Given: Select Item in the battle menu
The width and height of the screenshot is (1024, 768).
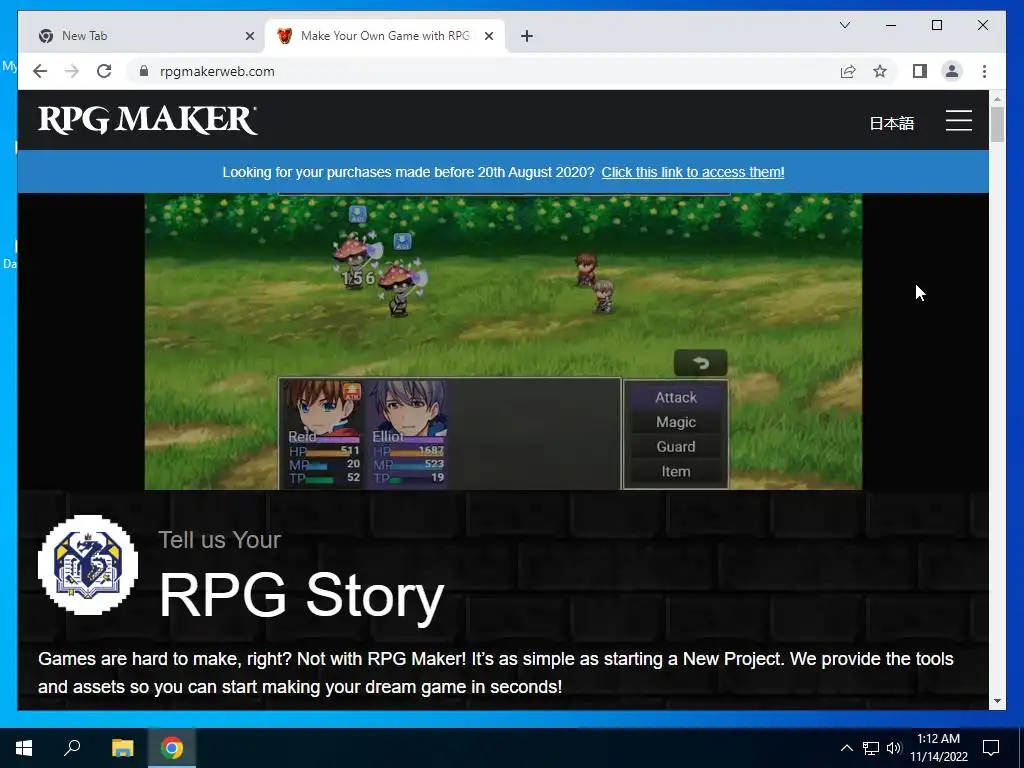Looking at the screenshot, I should 676,472.
